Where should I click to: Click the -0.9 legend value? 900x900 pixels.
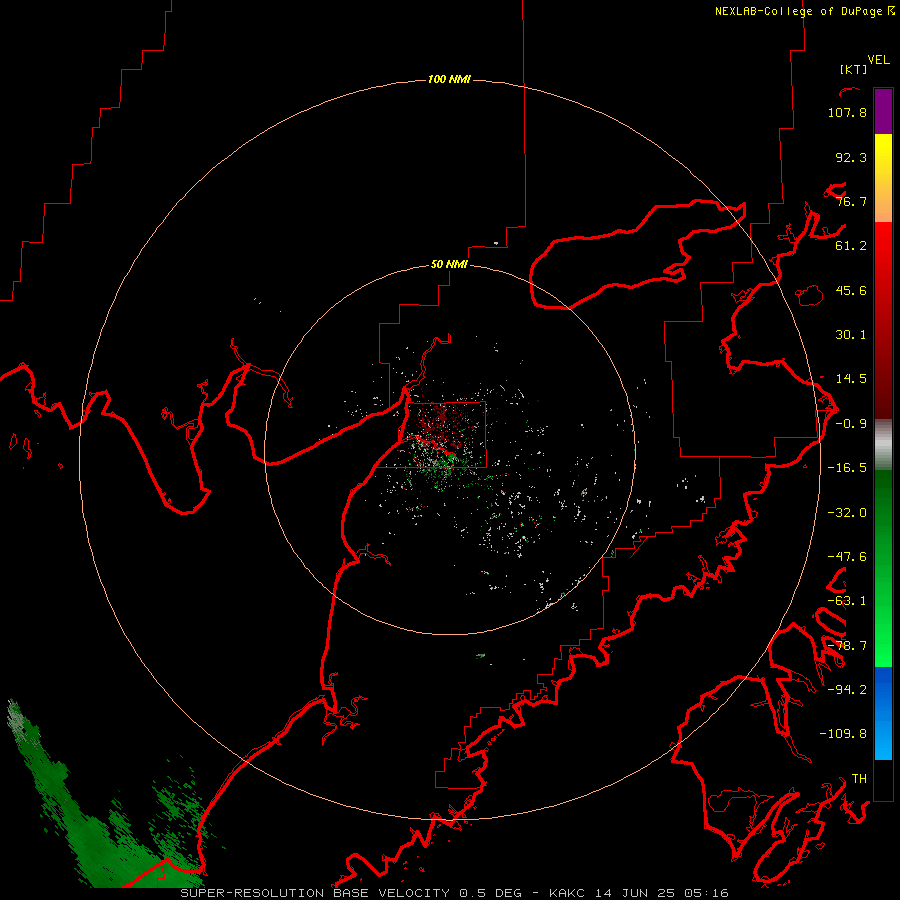click(x=851, y=424)
